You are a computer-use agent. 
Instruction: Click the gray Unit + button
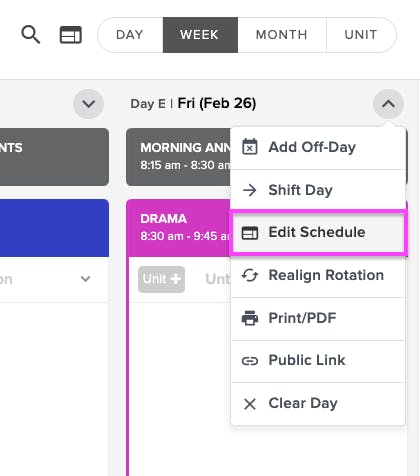click(162, 279)
